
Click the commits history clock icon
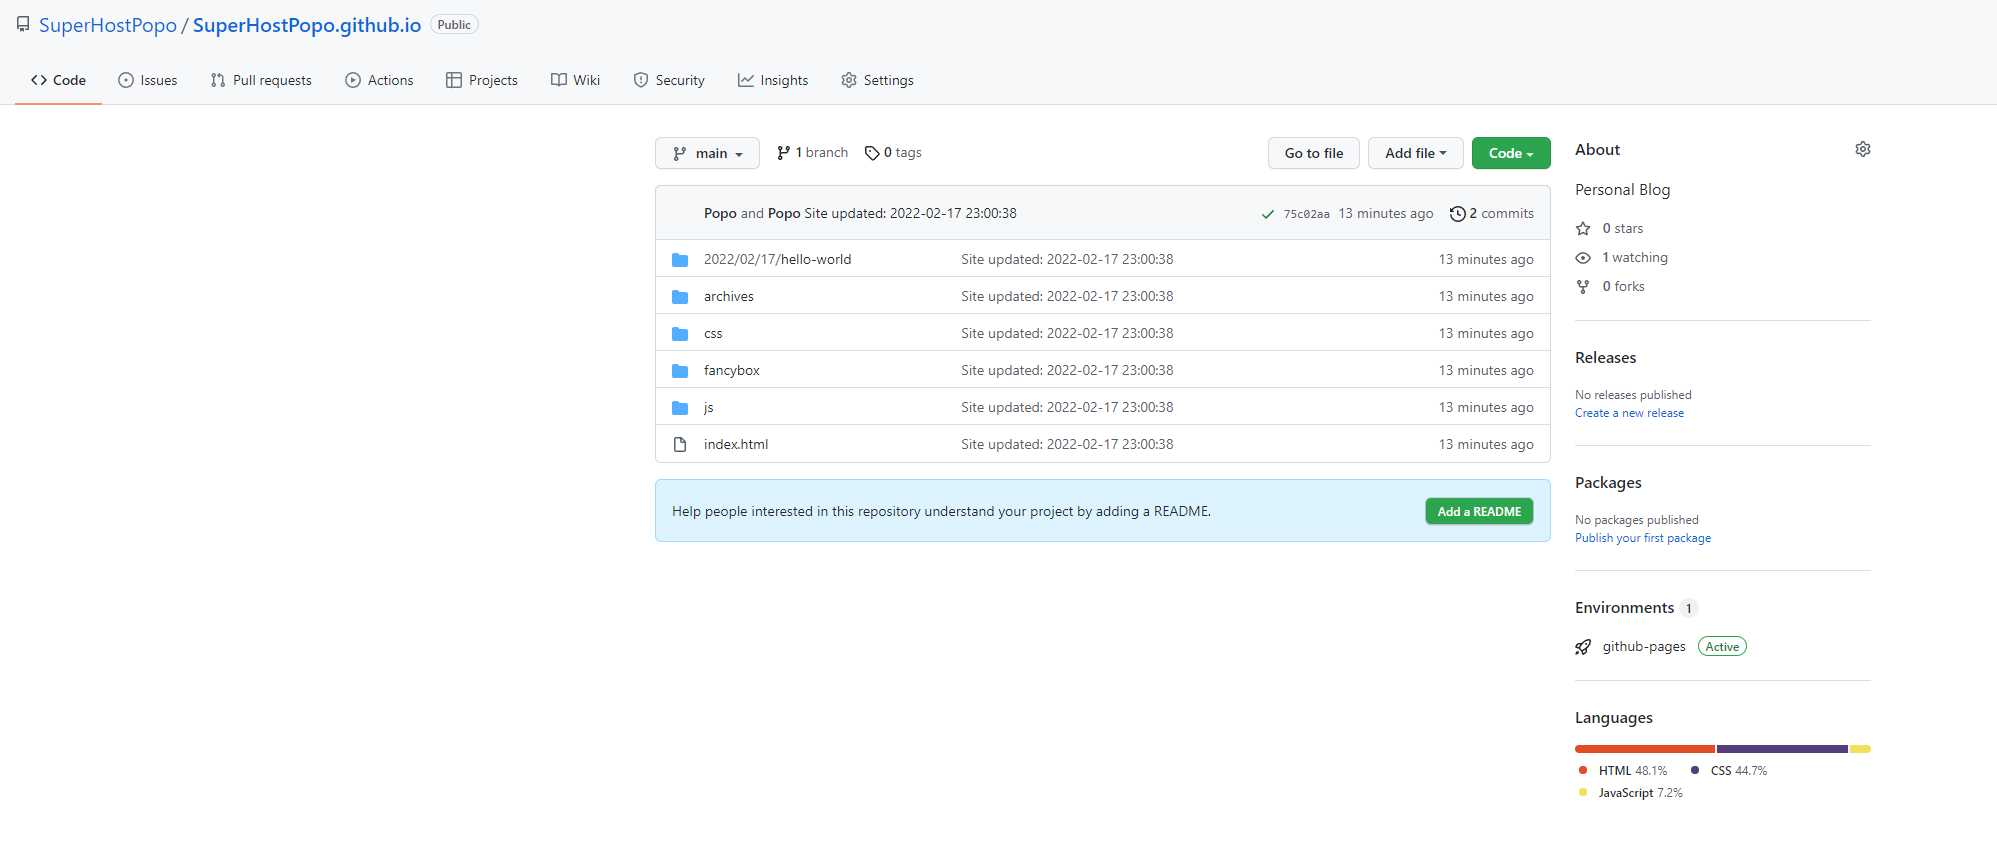1458,213
